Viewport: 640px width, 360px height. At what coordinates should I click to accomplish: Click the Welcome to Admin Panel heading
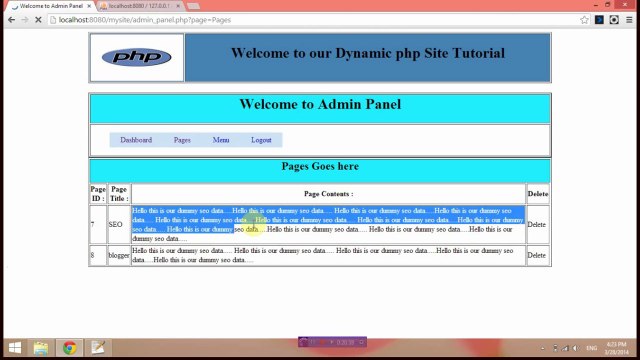[320, 104]
